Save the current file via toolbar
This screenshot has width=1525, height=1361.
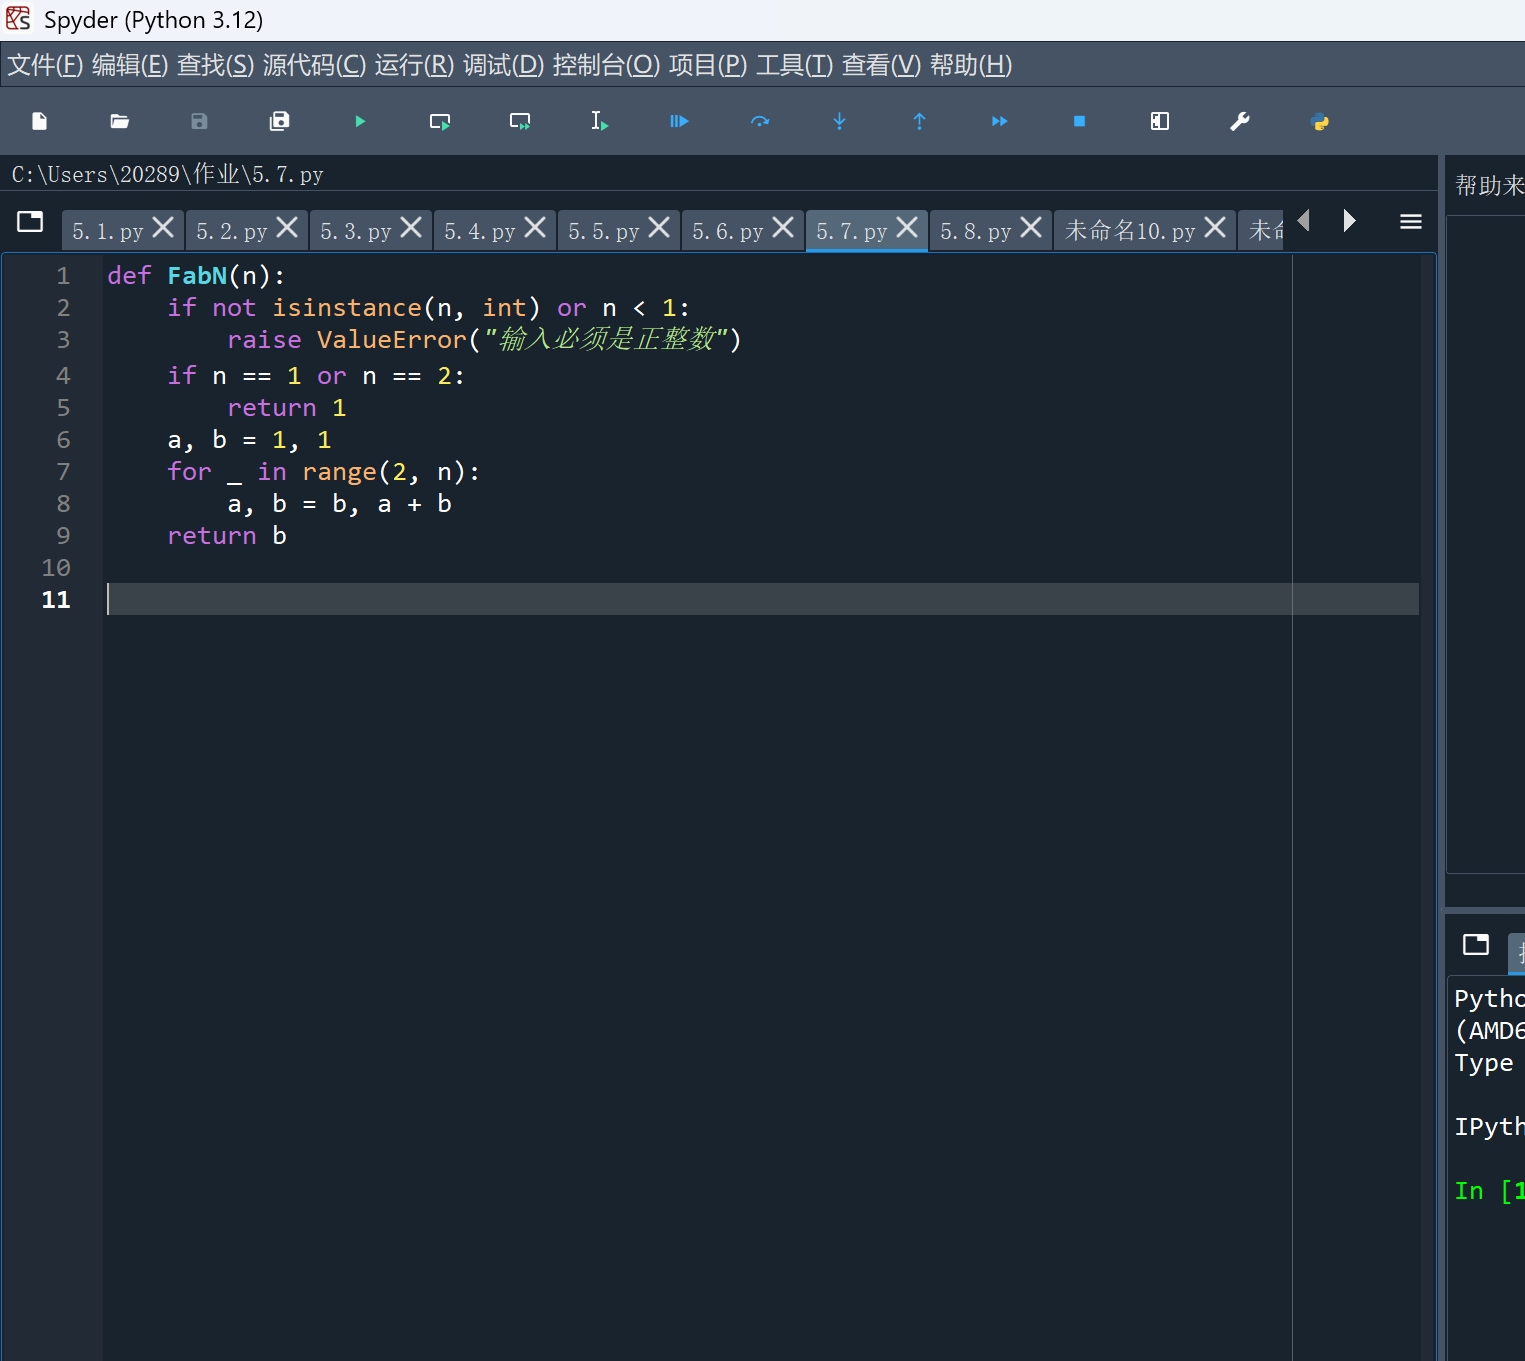(200, 121)
